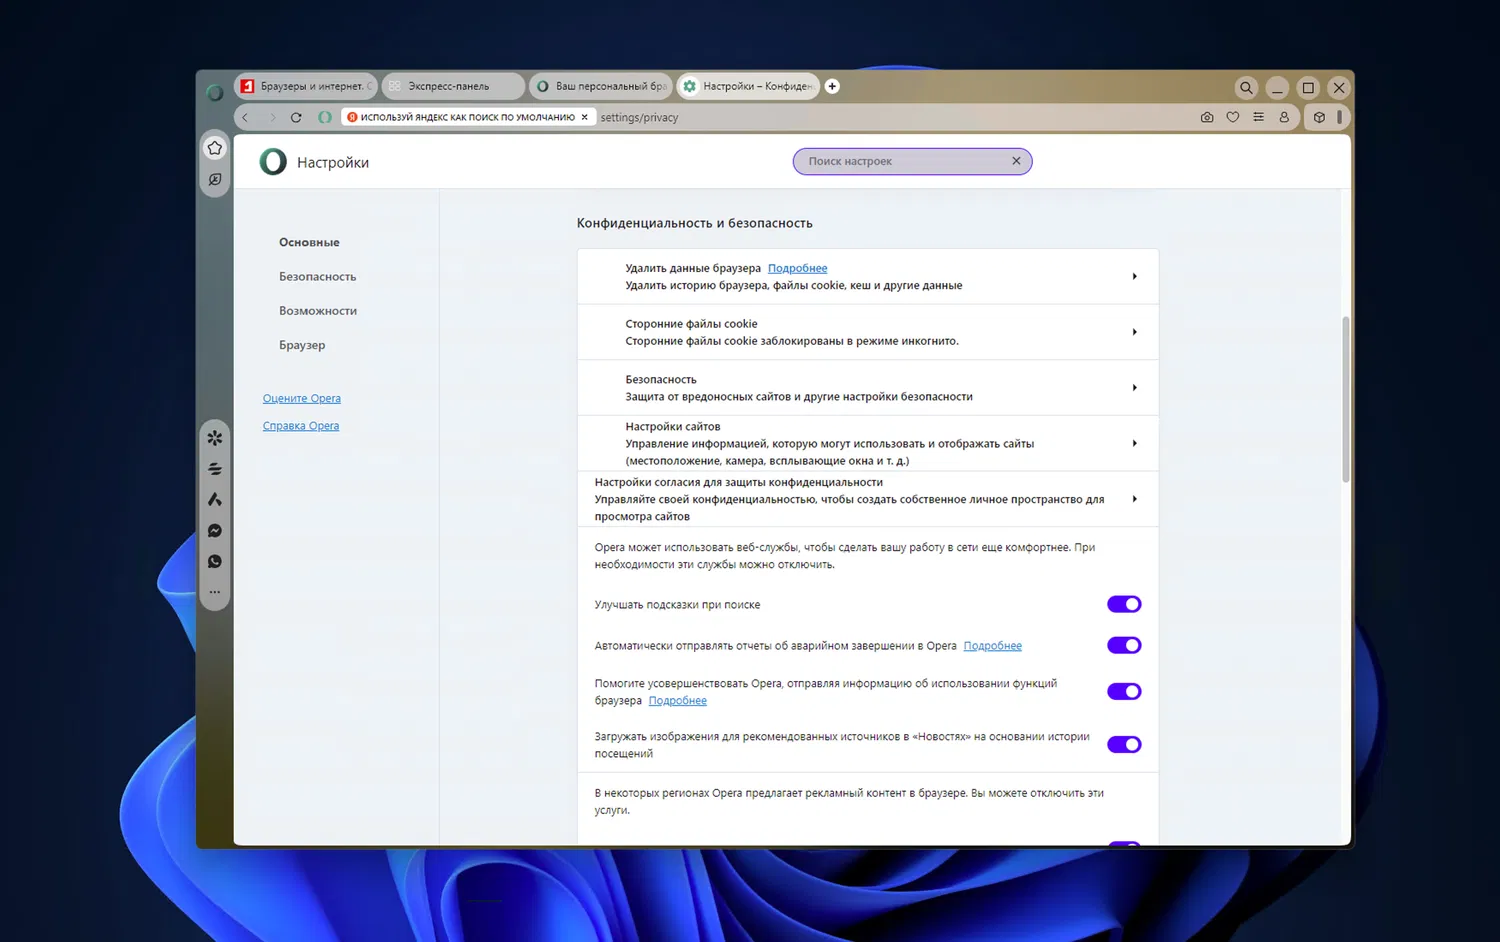
Task: Open the profile account icon
Action: click(x=1285, y=118)
